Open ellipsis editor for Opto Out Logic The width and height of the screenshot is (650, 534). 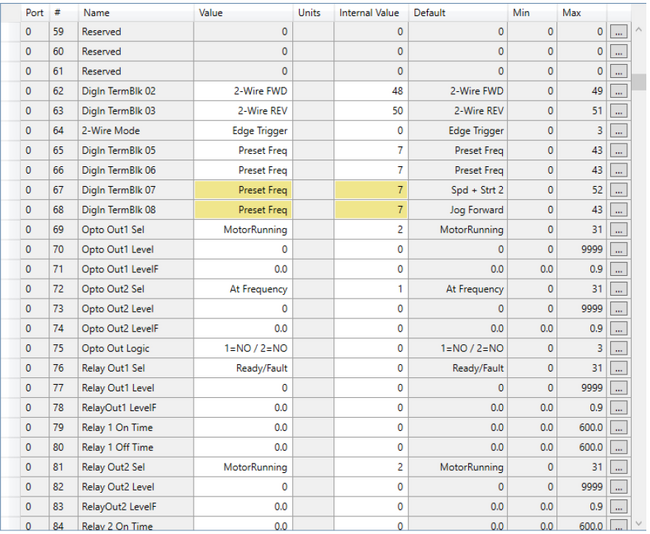(619, 349)
